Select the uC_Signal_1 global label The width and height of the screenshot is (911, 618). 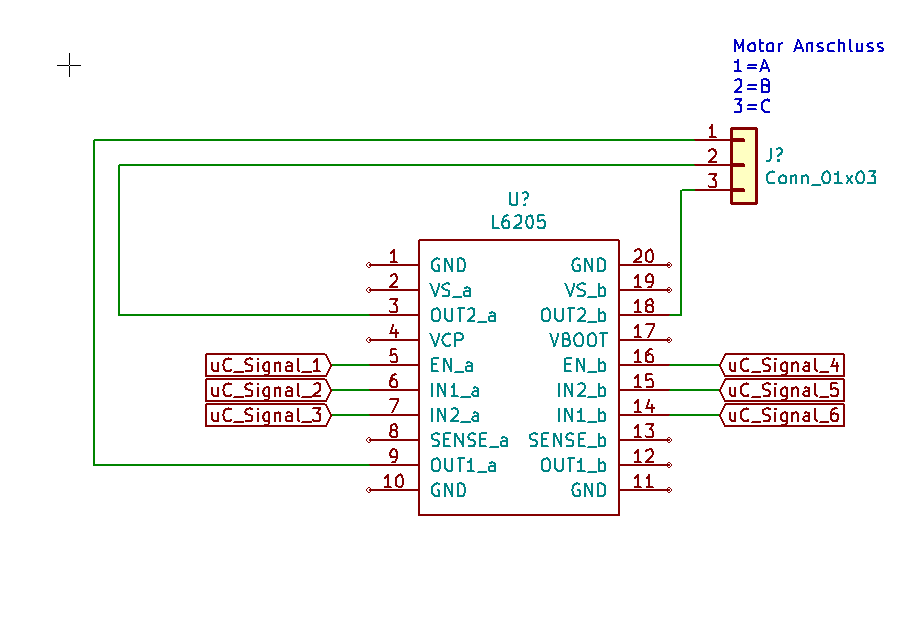pos(268,365)
